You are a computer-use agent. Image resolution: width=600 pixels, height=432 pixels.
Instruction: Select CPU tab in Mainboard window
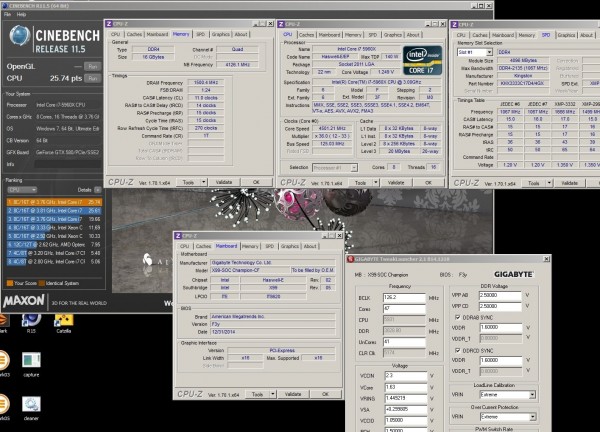[184, 246]
